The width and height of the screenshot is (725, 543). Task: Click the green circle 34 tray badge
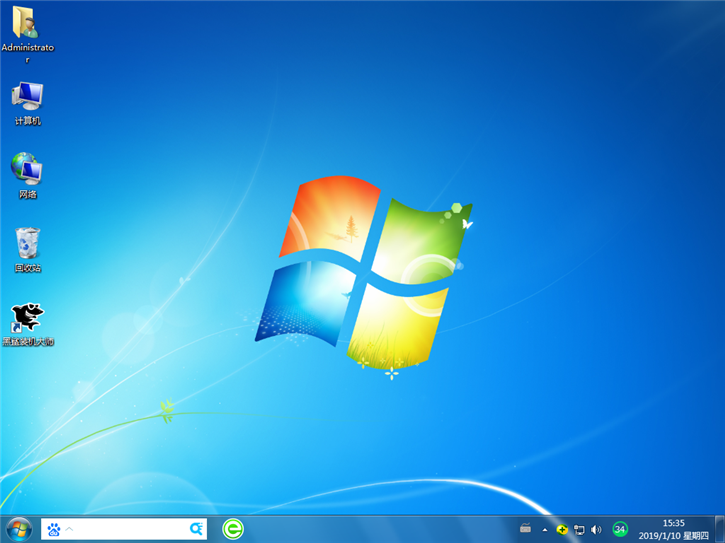(620, 529)
